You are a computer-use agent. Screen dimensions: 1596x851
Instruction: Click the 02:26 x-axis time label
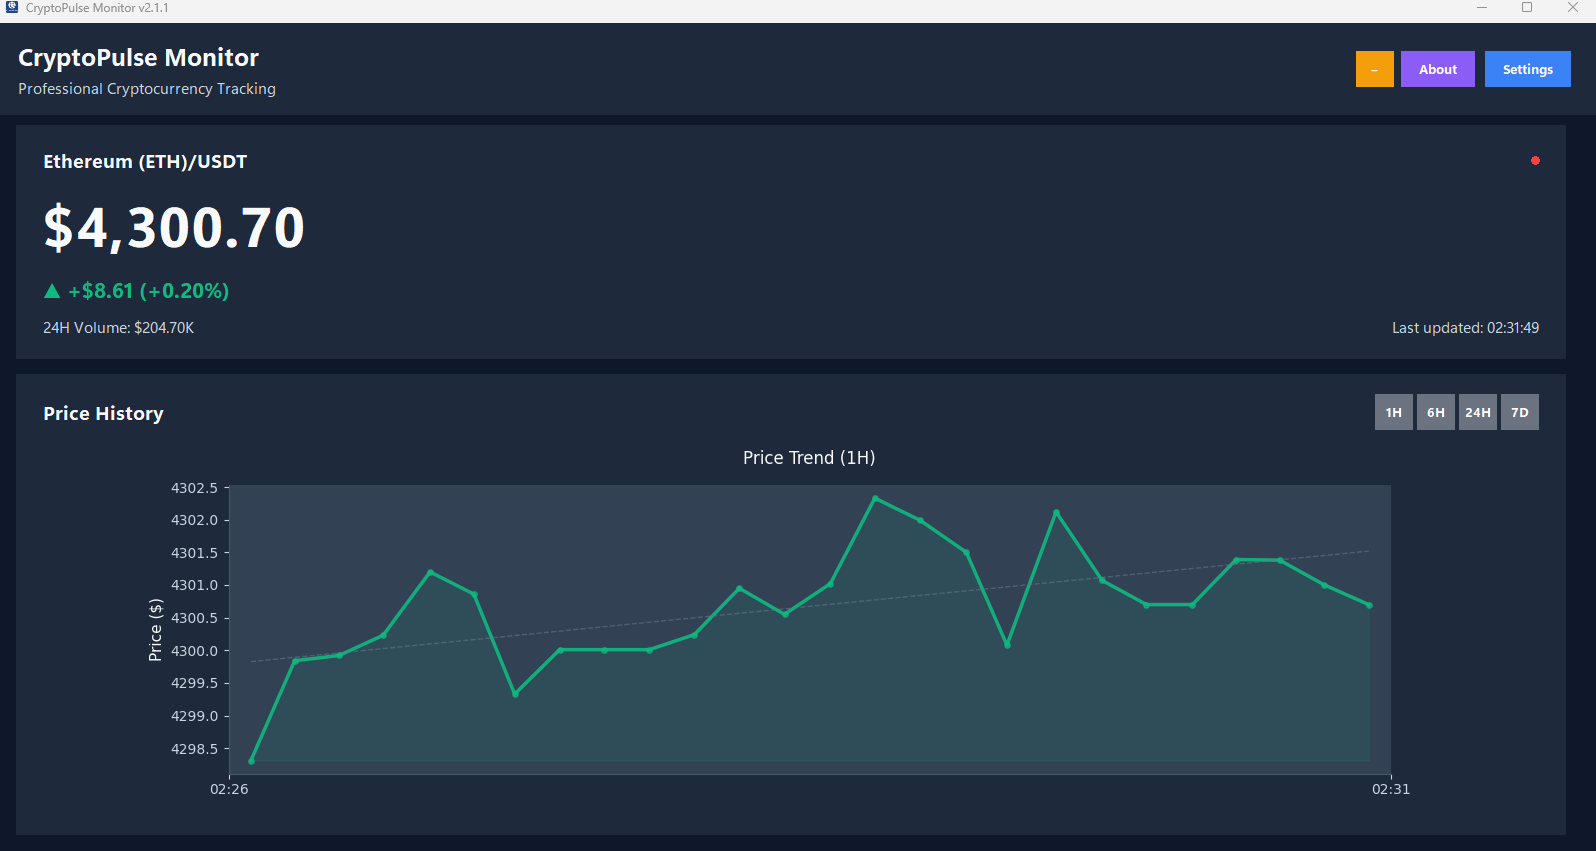[229, 789]
